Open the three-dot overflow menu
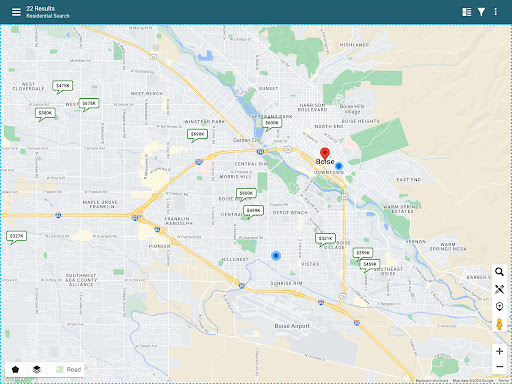This screenshot has width=512, height=384. (x=496, y=12)
